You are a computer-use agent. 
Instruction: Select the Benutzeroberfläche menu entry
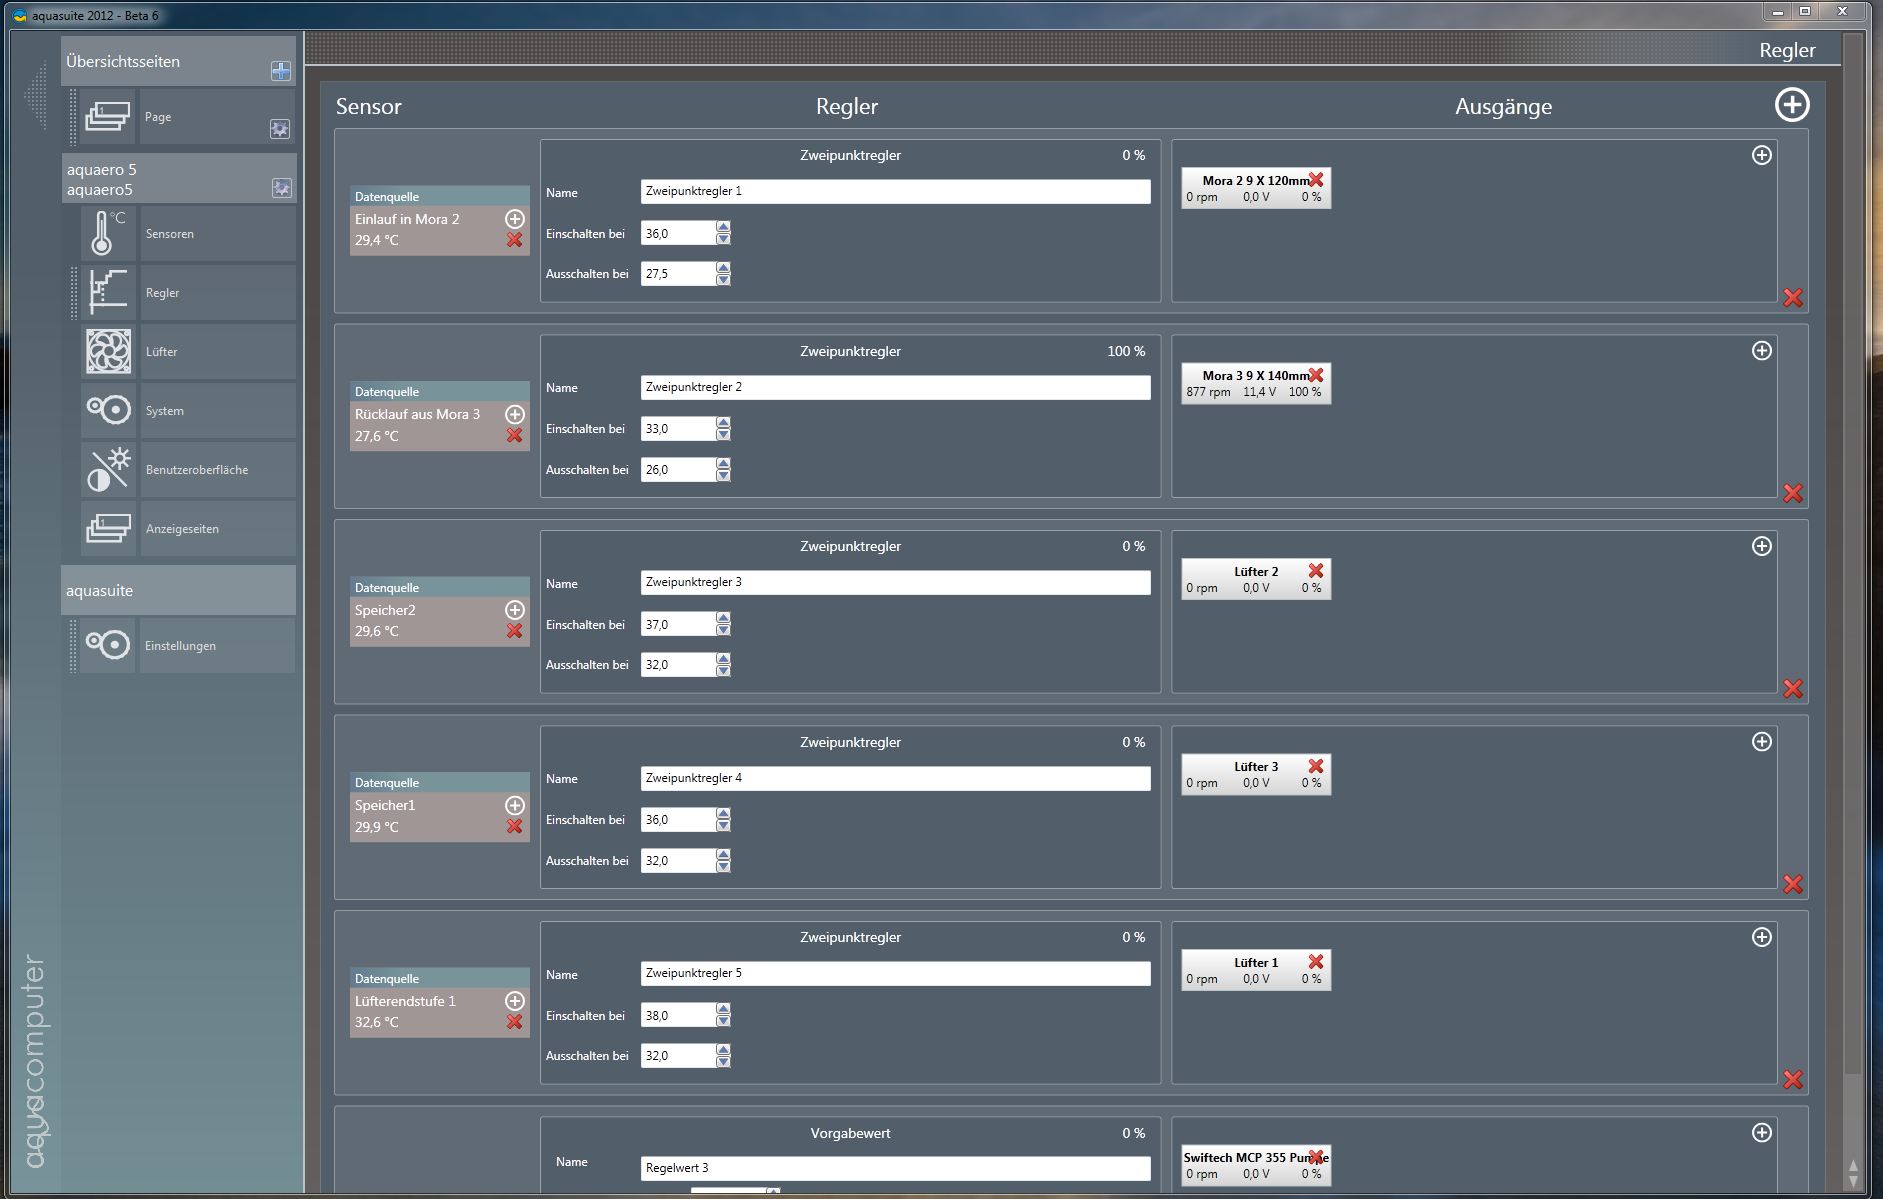(217, 469)
